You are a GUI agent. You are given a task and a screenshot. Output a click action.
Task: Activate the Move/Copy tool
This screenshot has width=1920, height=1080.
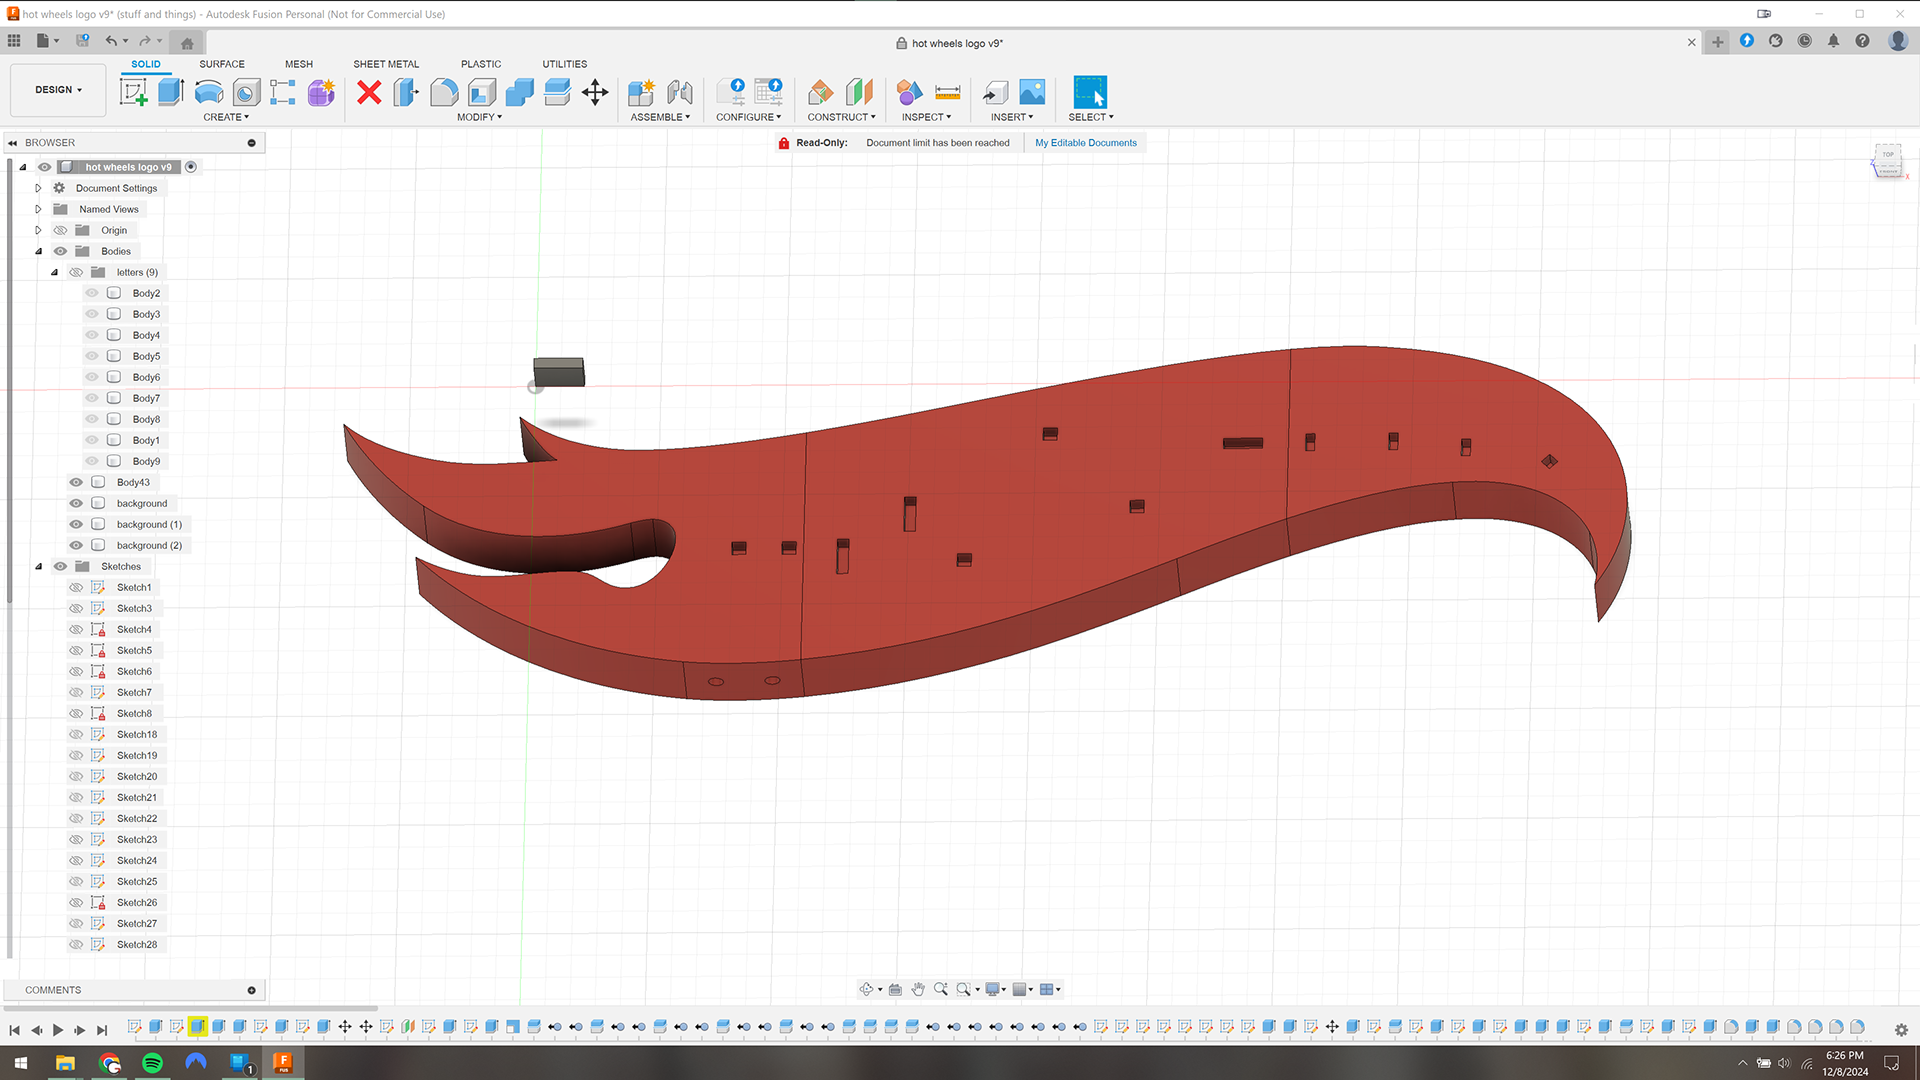(595, 92)
